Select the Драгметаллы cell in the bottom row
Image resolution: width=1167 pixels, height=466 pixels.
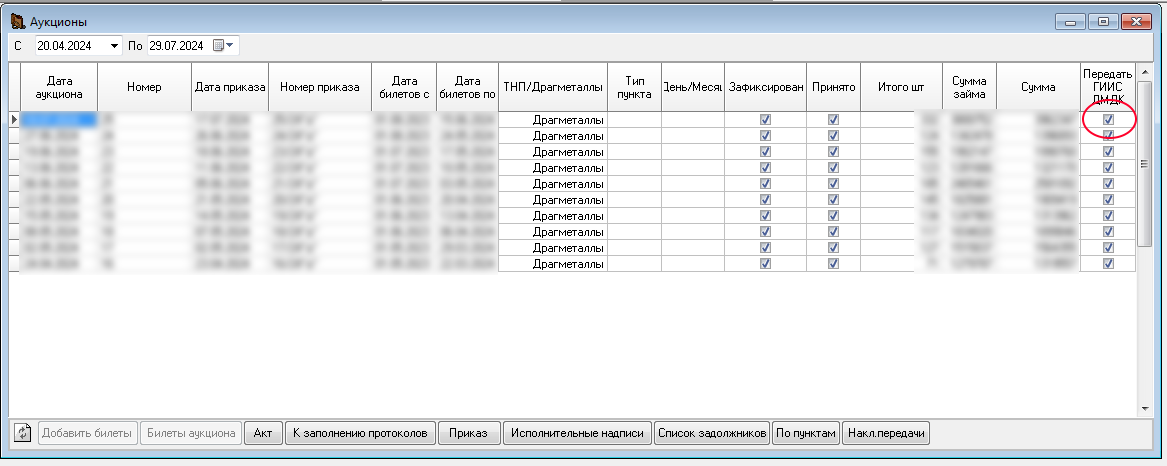point(552,264)
